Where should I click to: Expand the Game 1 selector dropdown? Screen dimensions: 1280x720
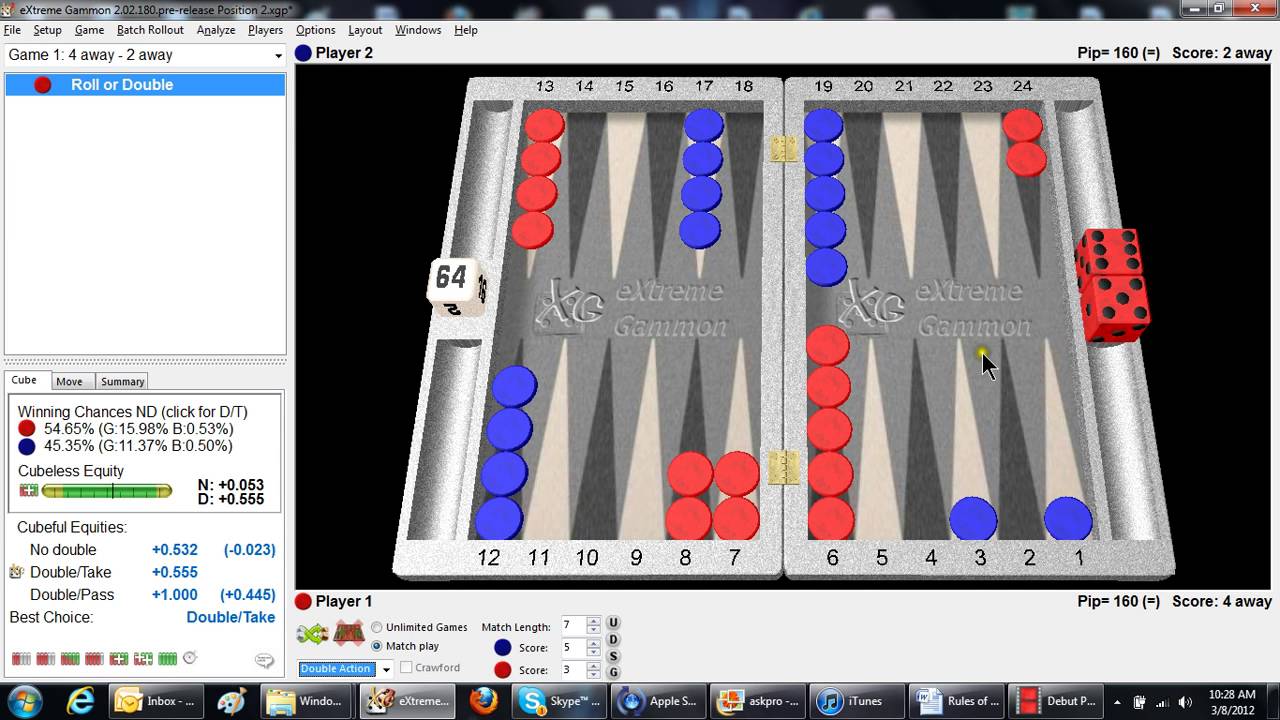pos(278,56)
